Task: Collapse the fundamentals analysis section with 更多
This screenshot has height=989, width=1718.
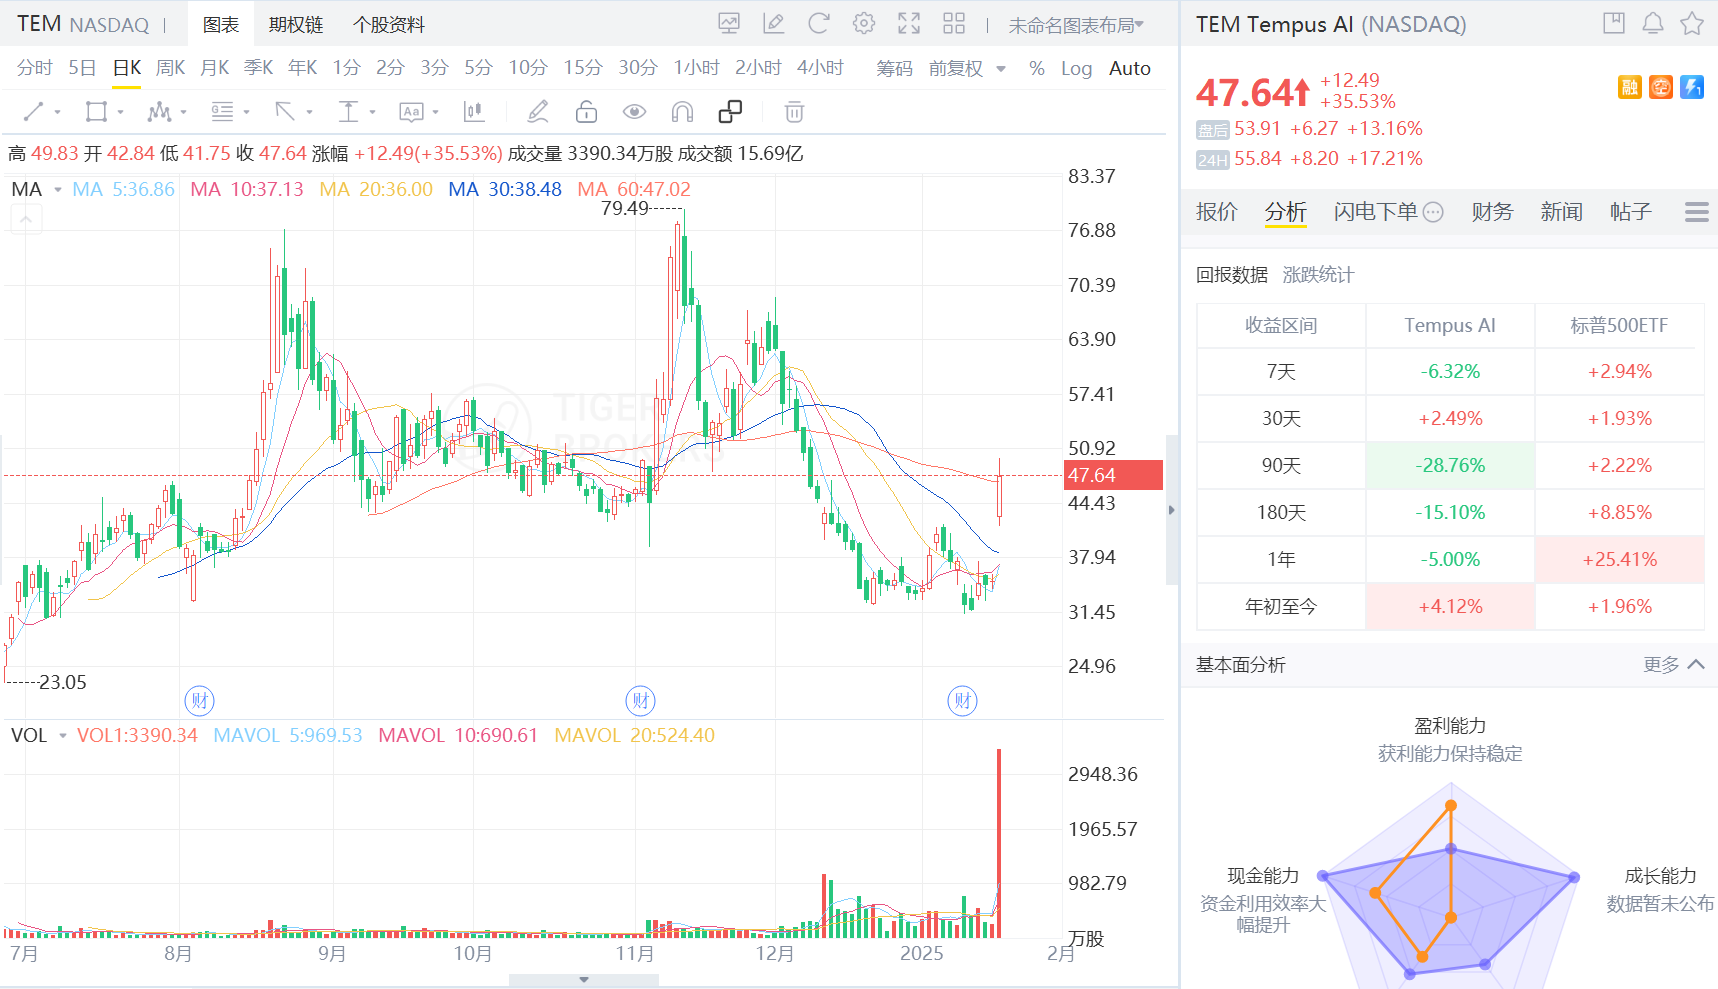Action: (1673, 665)
